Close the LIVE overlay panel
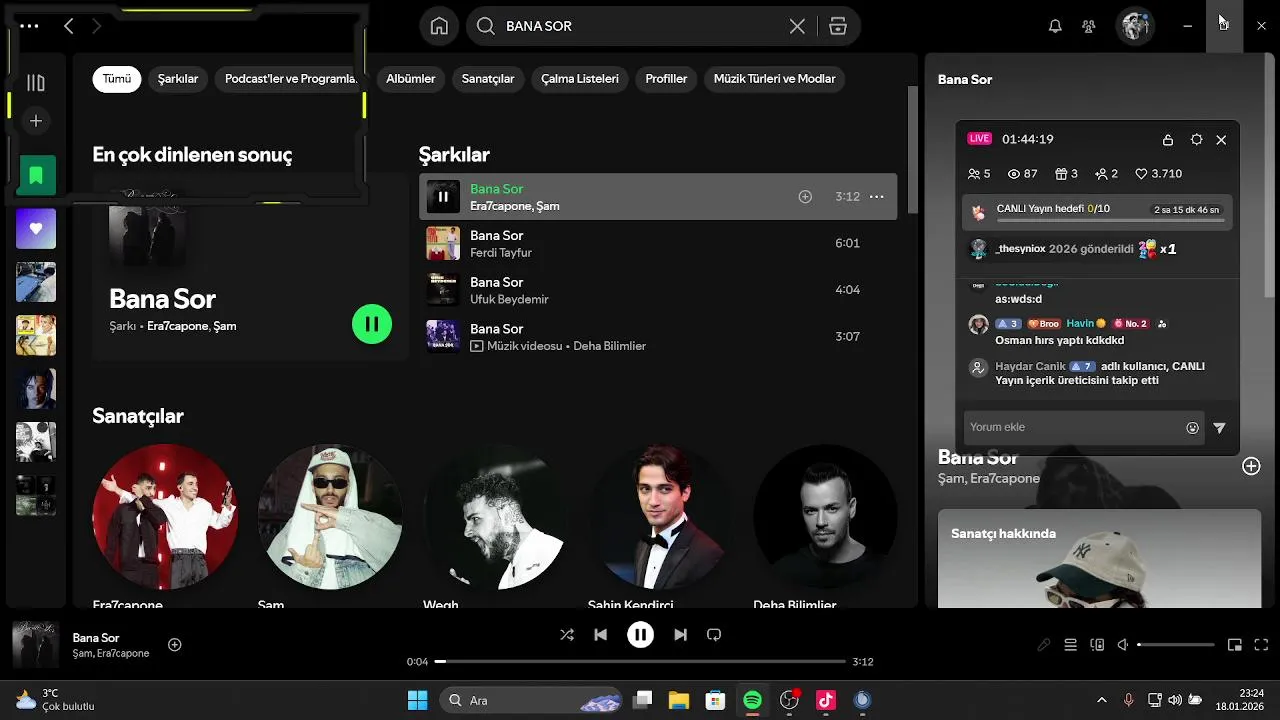Image resolution: width=1280 pixels, height=720 pixels. click(x=1221, y=140)
